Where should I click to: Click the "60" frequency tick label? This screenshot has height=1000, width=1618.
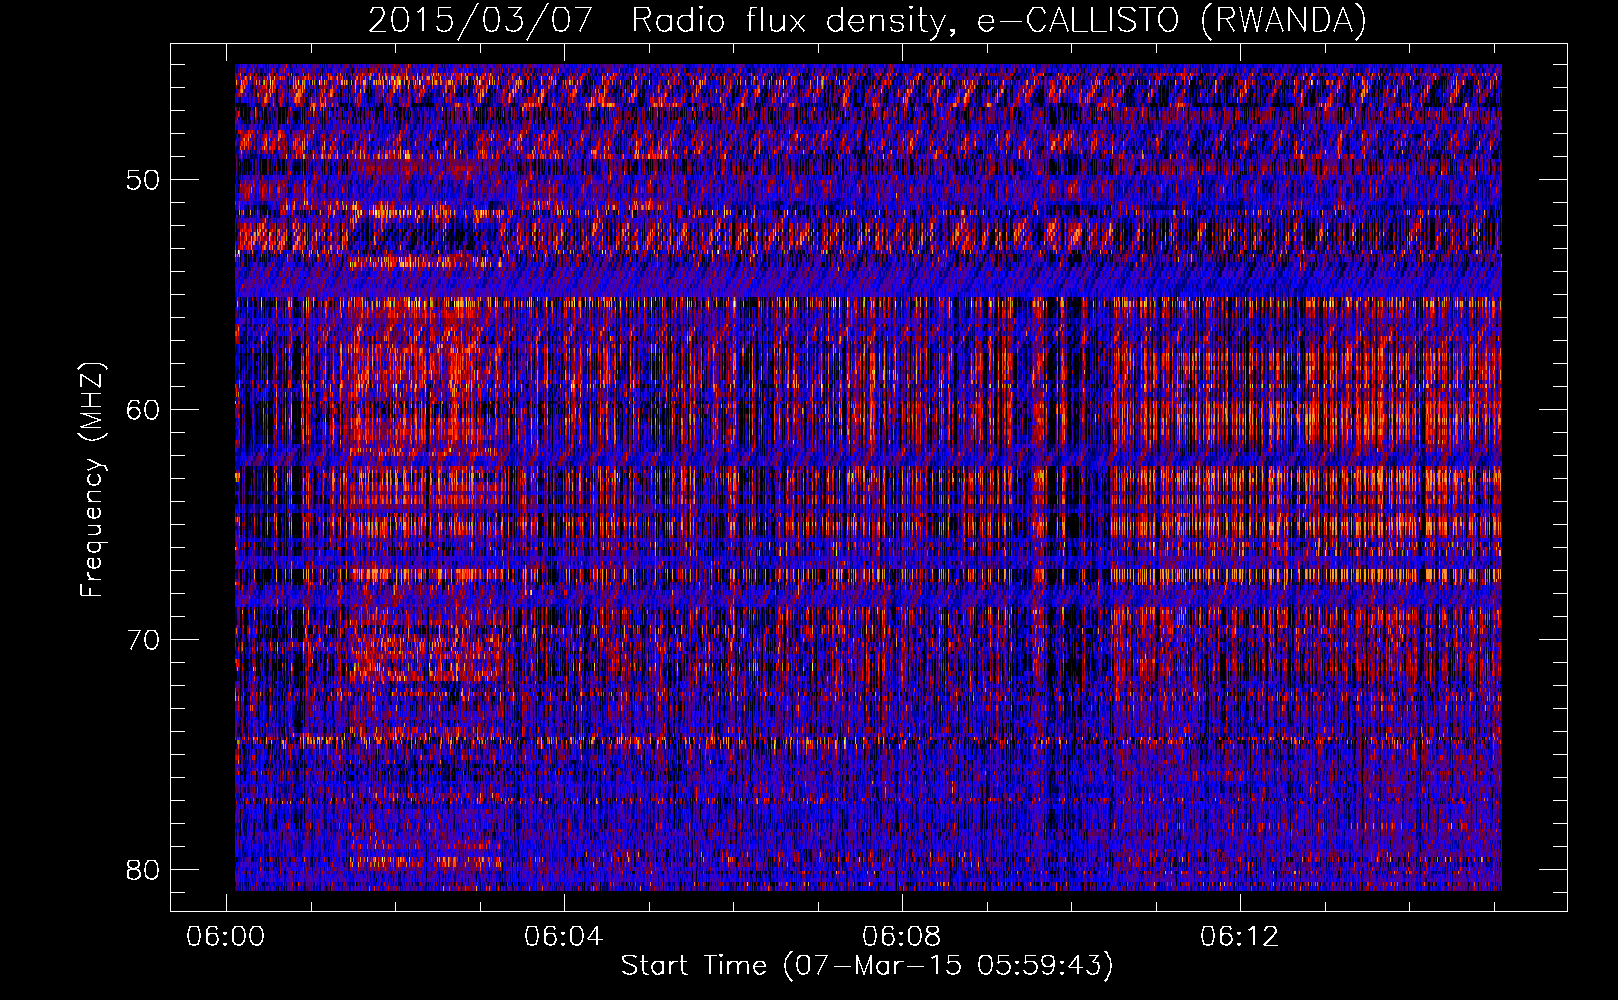[144, 410]
